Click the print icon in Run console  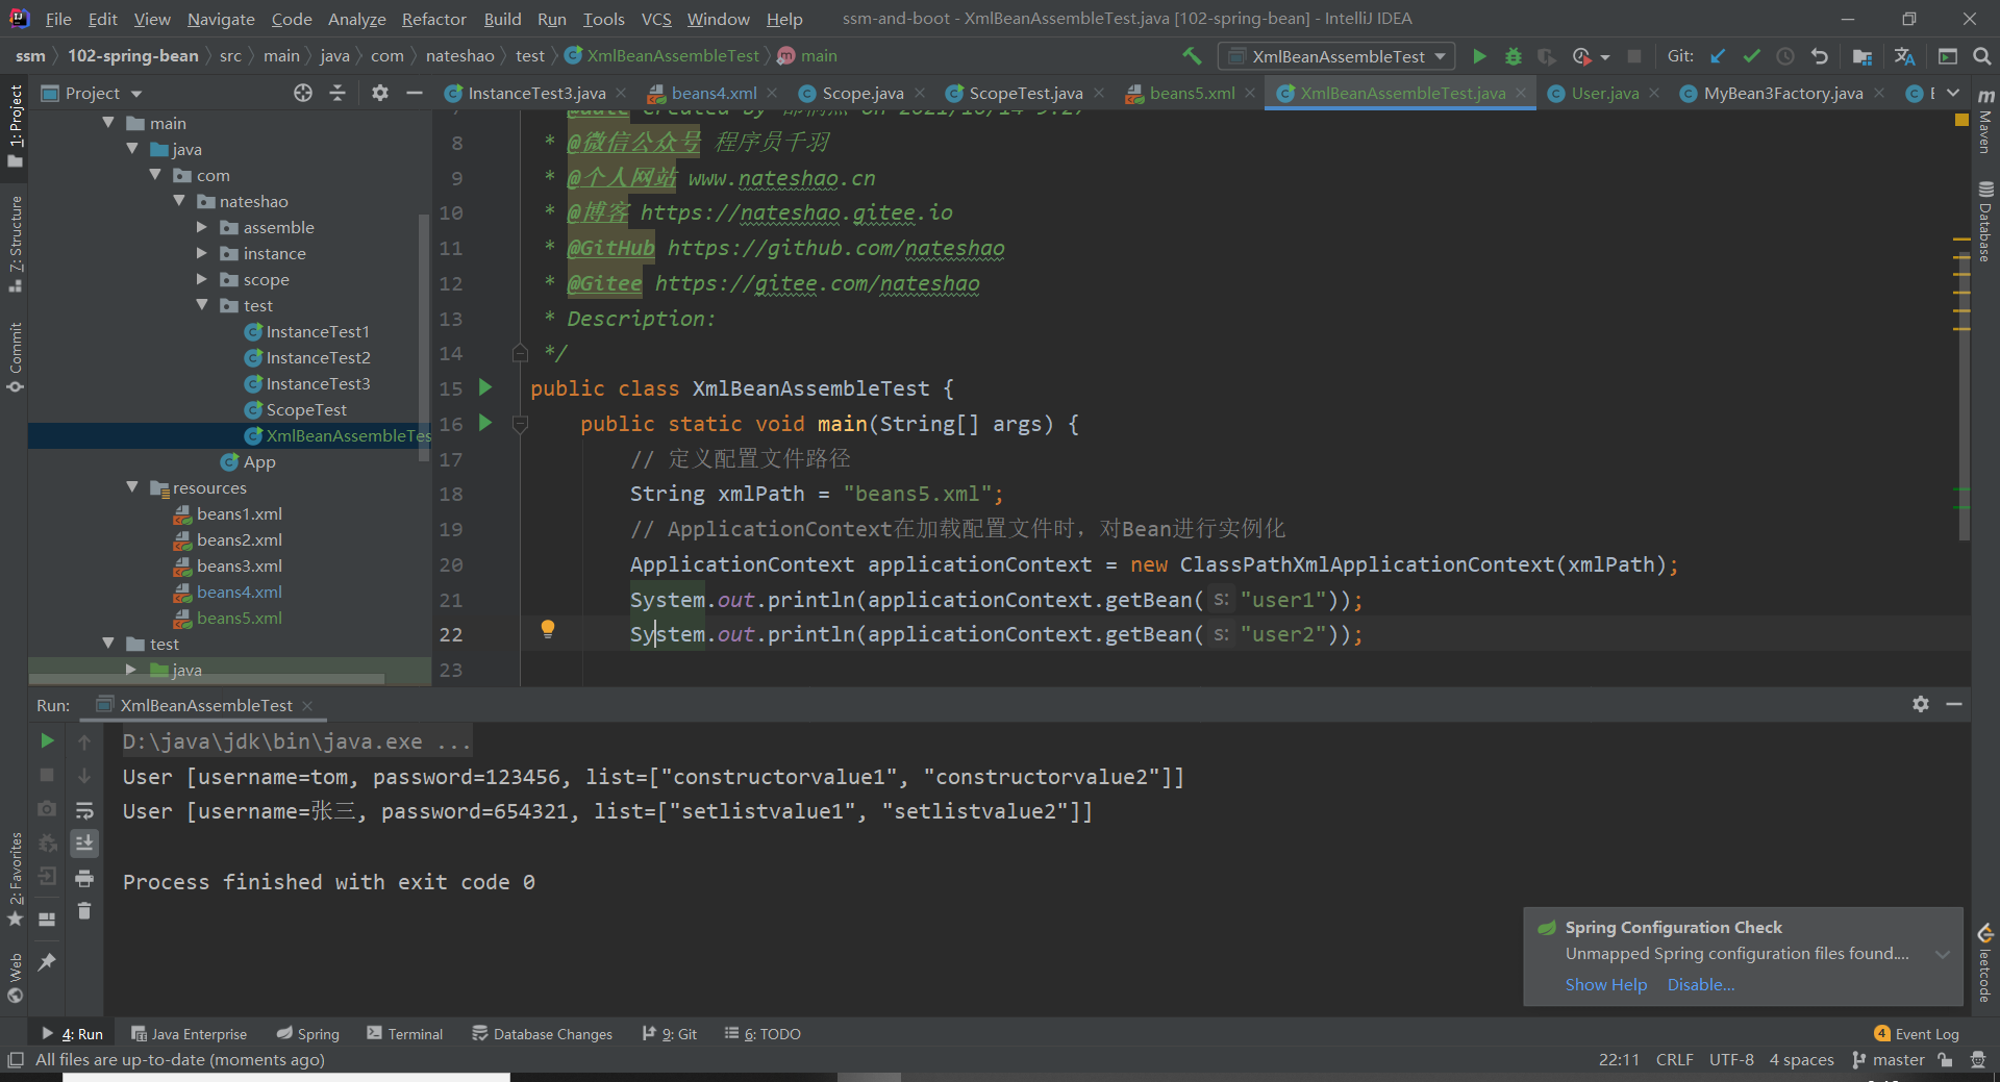point(84,878)
